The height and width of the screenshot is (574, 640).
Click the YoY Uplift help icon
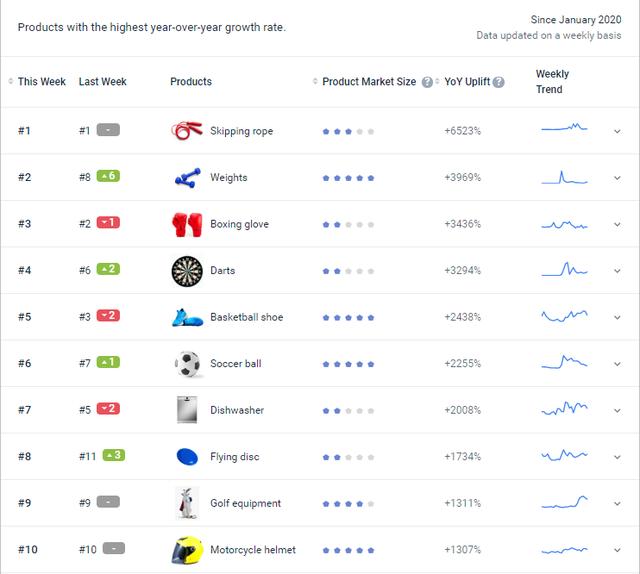[x=498, y=82]
